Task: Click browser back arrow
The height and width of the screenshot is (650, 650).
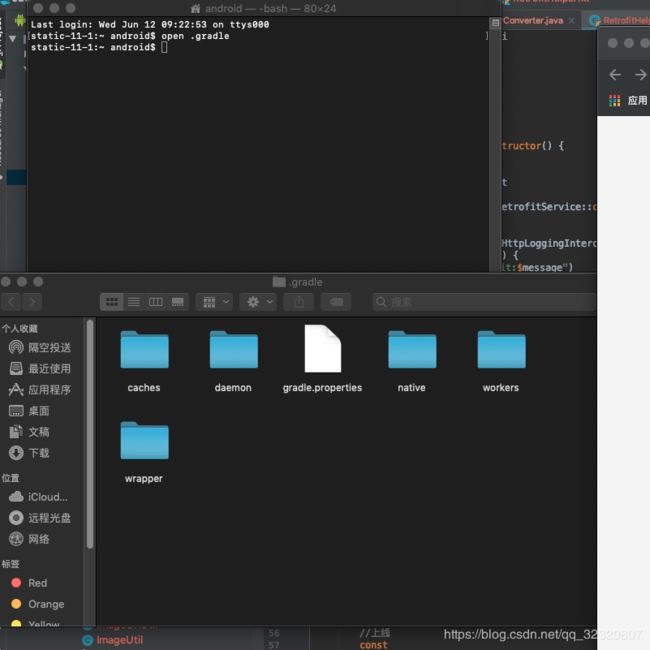Action: [x=615, y=75]
